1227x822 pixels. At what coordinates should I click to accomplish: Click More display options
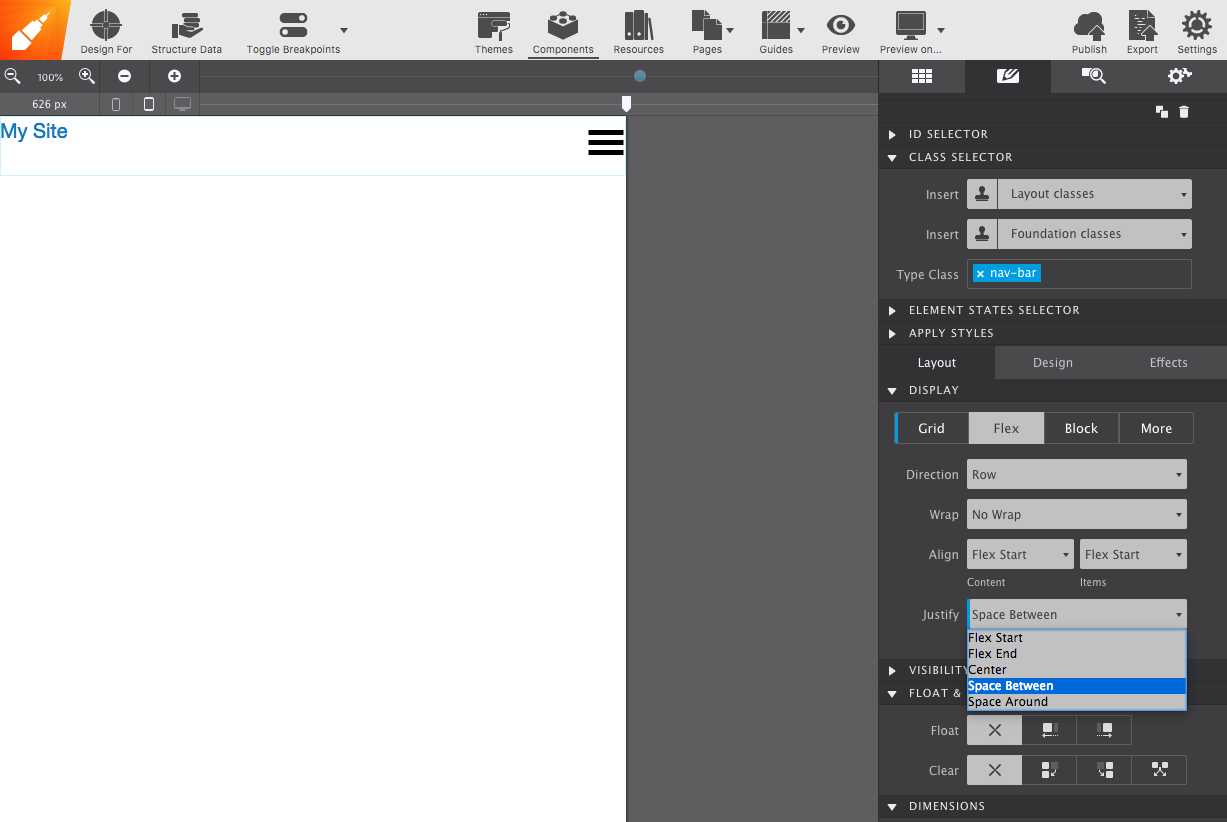pos(1156,428)
